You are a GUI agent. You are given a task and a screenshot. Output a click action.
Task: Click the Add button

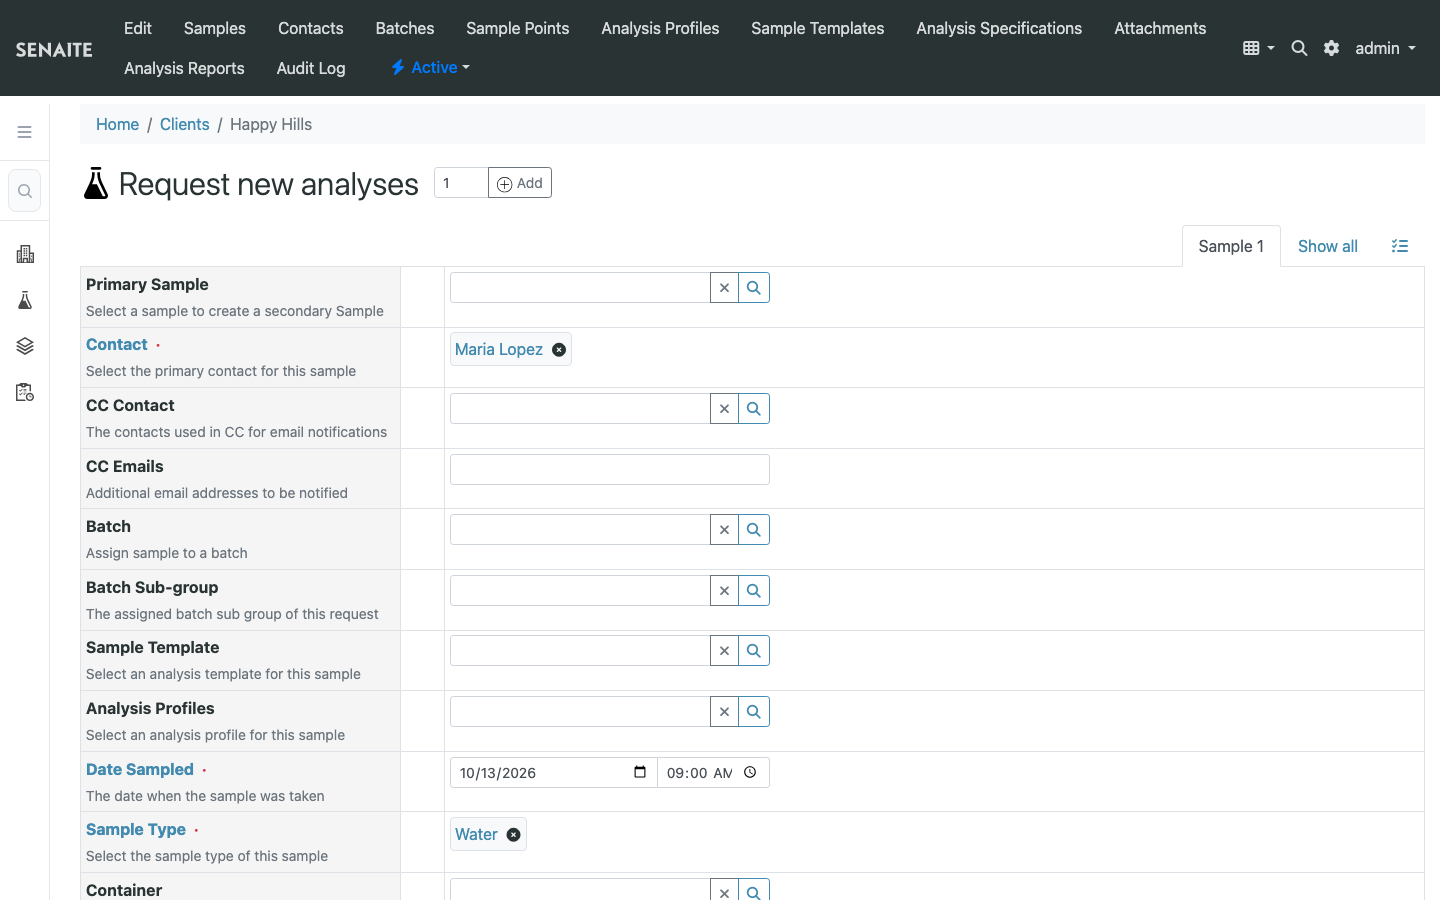pyautogui.click(x=520, y=183)
